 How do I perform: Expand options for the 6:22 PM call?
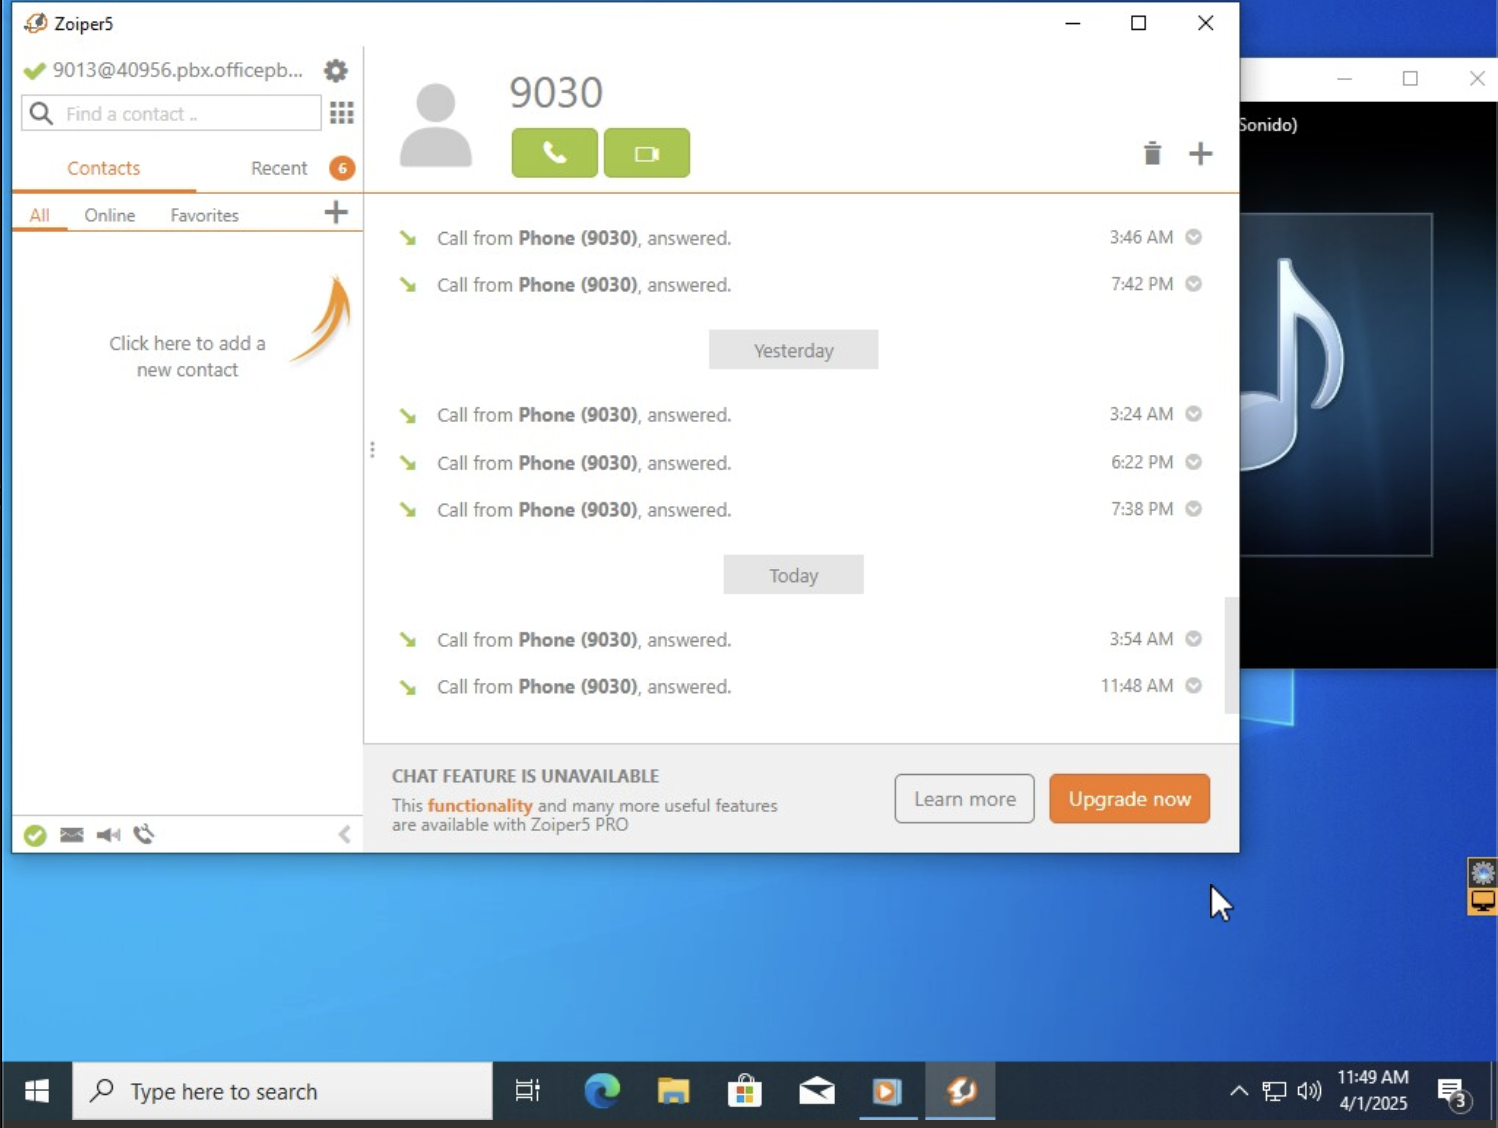(1193, 462)
